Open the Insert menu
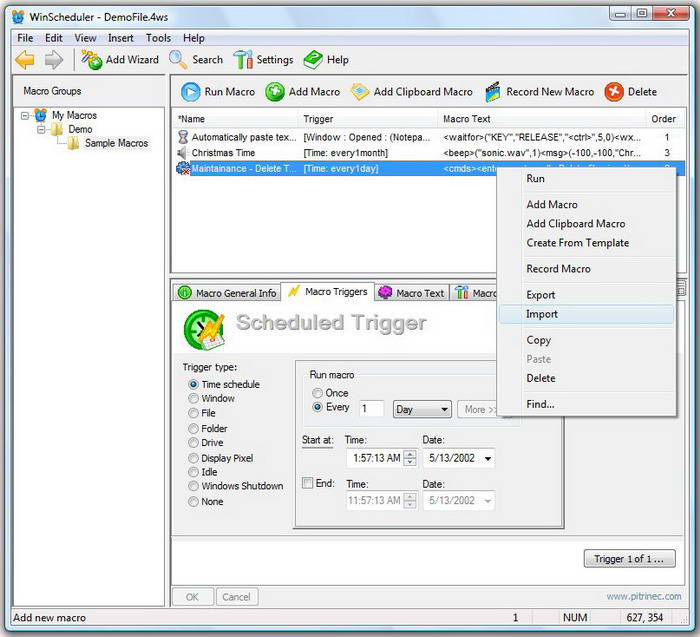Image resolution: width=700 pixels, height=637 pixels. coord(121,38)
